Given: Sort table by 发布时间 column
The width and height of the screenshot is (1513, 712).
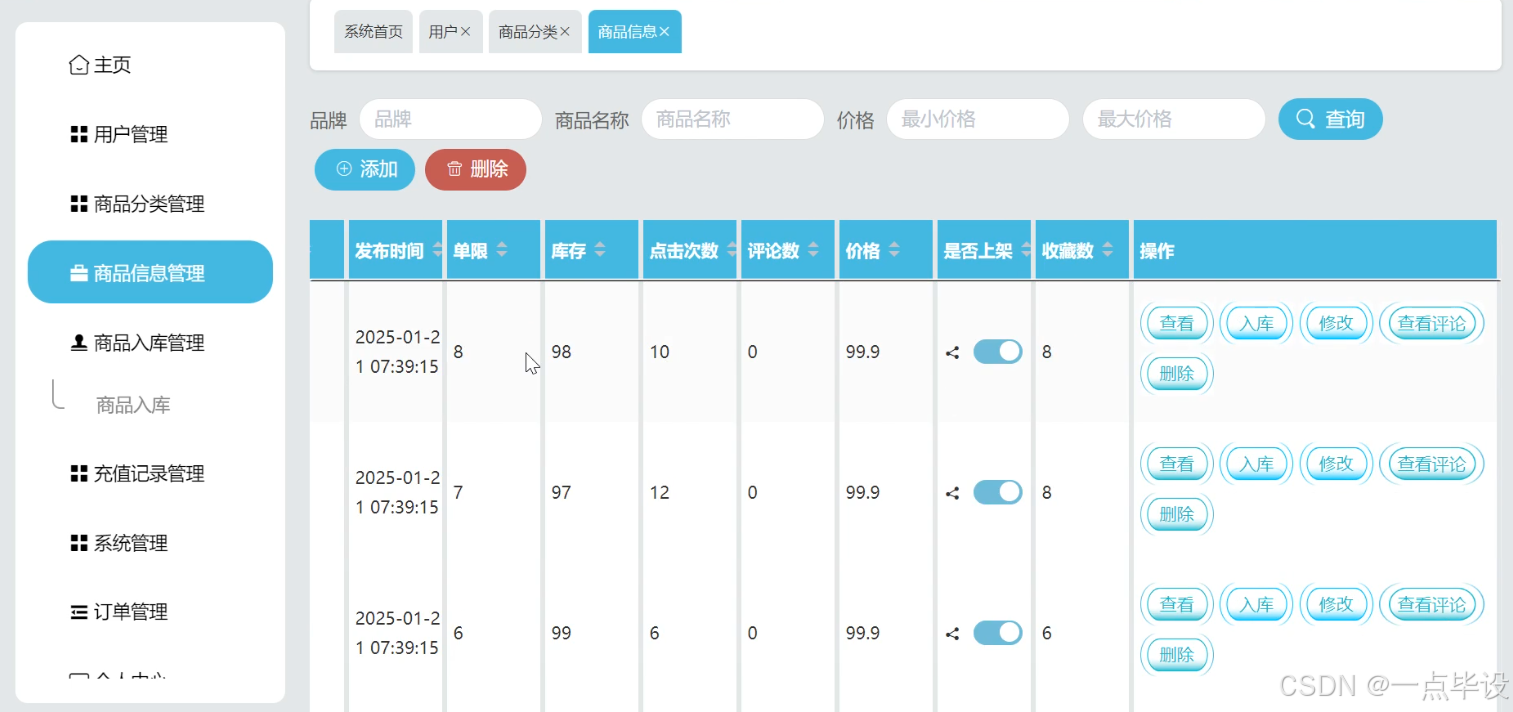Looking at the screenshot, I should pos(436,251).
